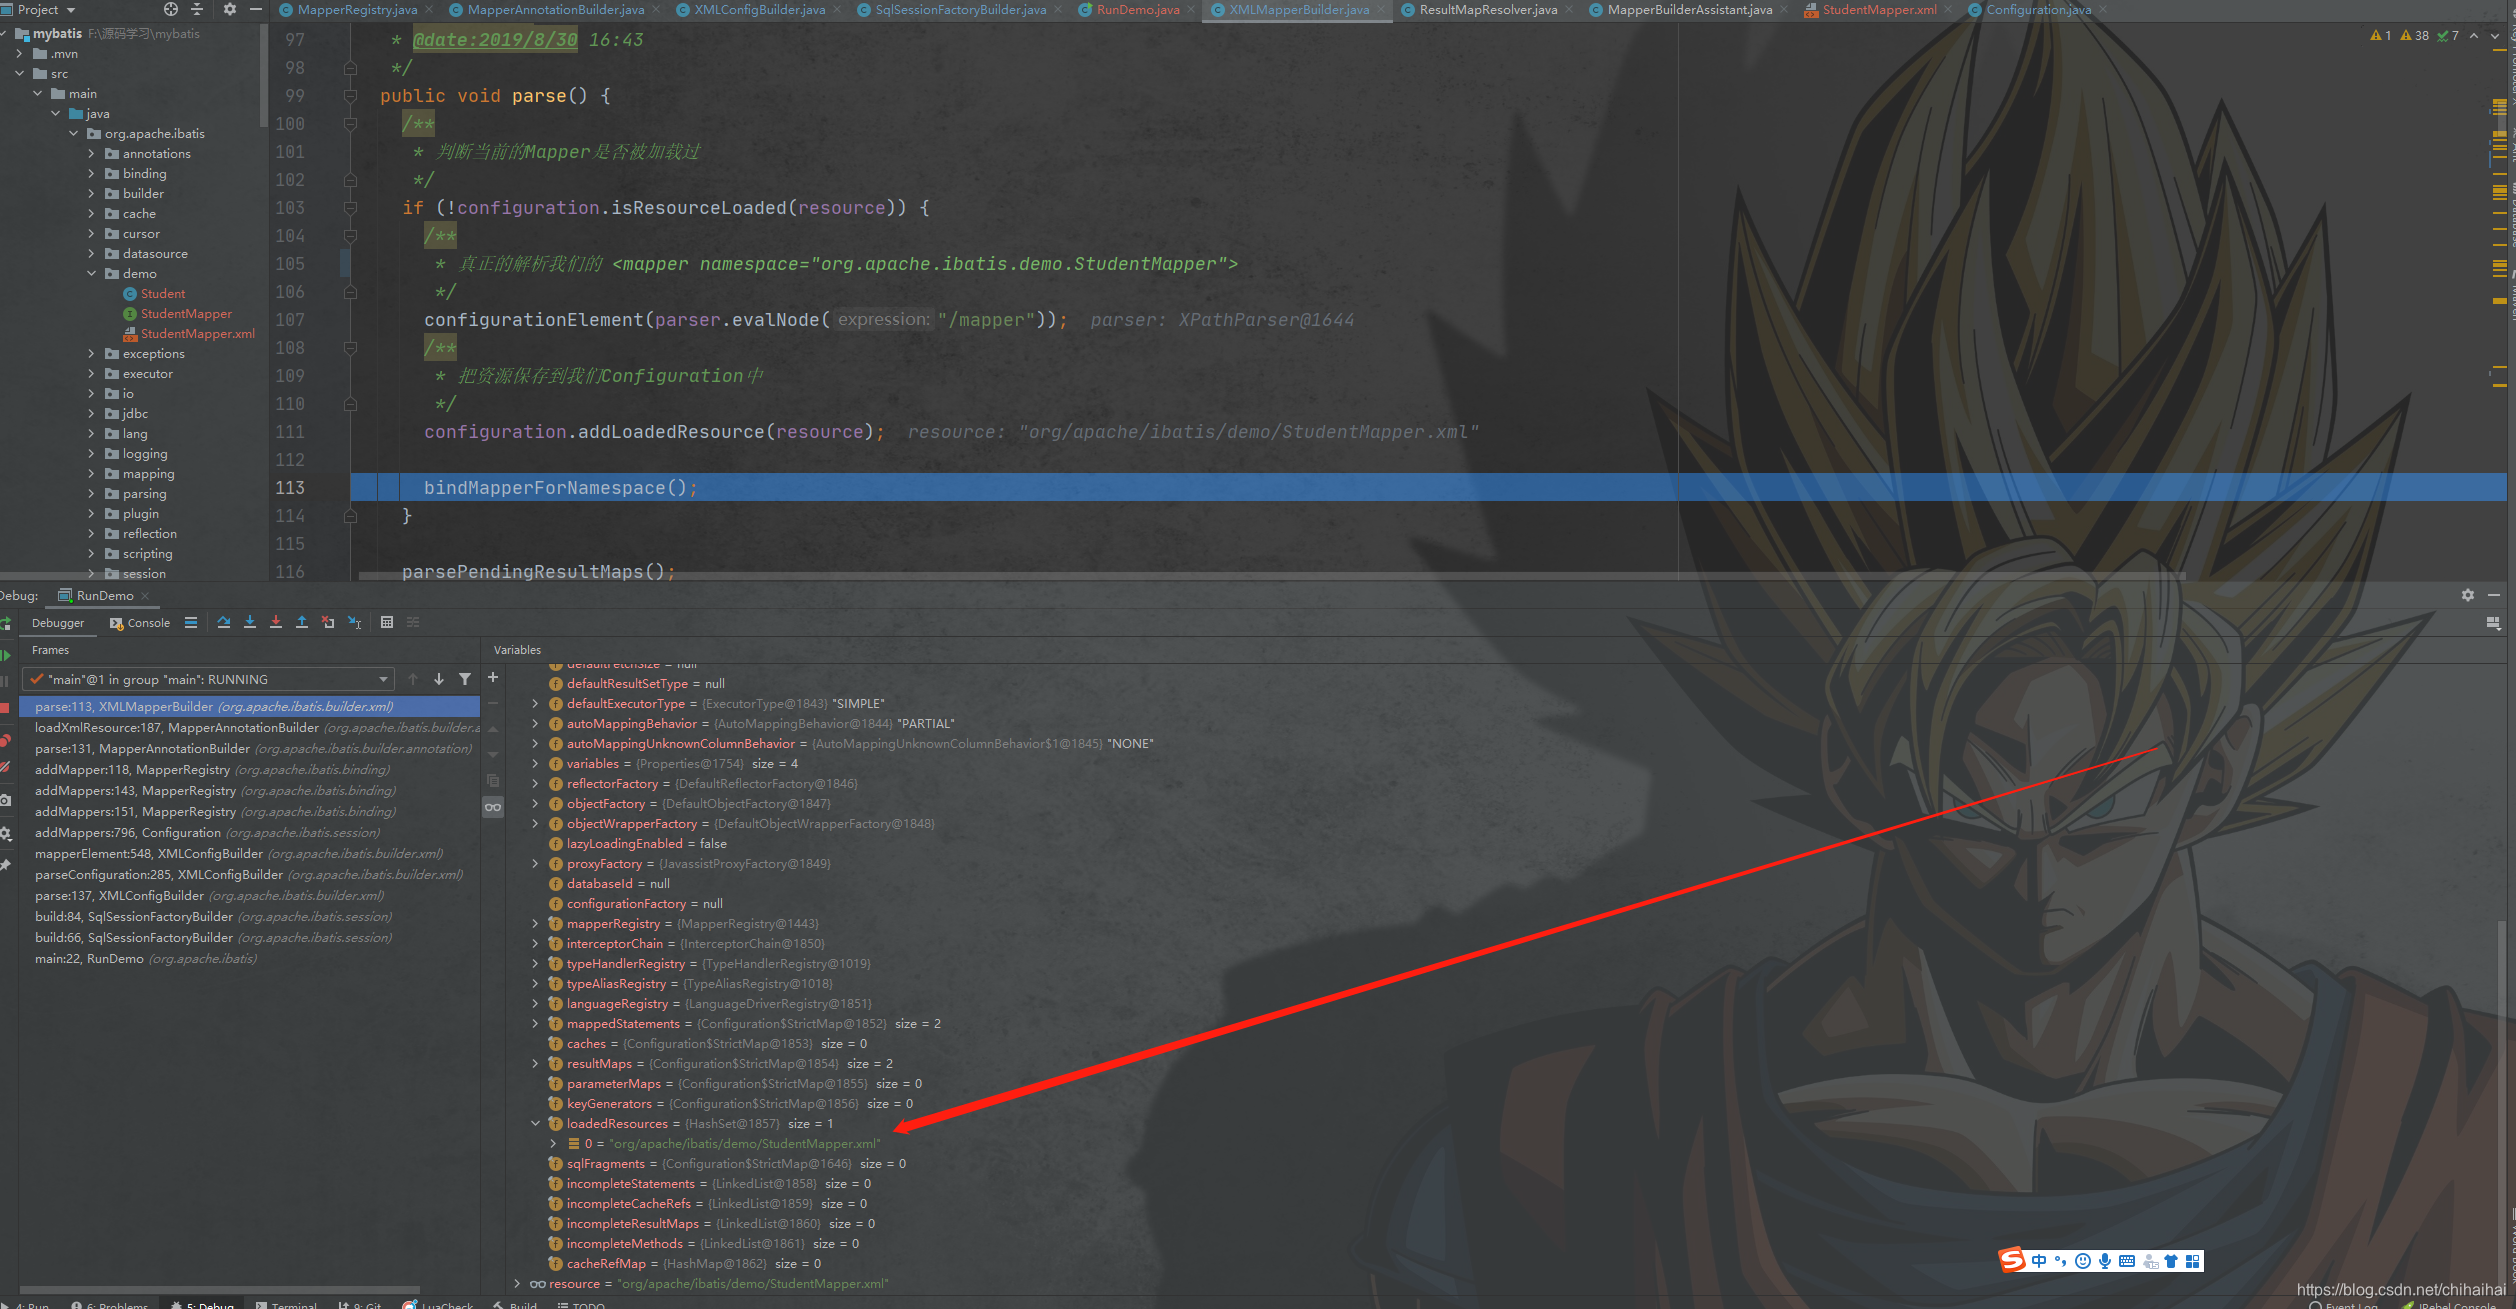Toggle Sogou punctuation mode icon
The height and width of the screenshot is (1309, 2516).
point(2061,1261)
